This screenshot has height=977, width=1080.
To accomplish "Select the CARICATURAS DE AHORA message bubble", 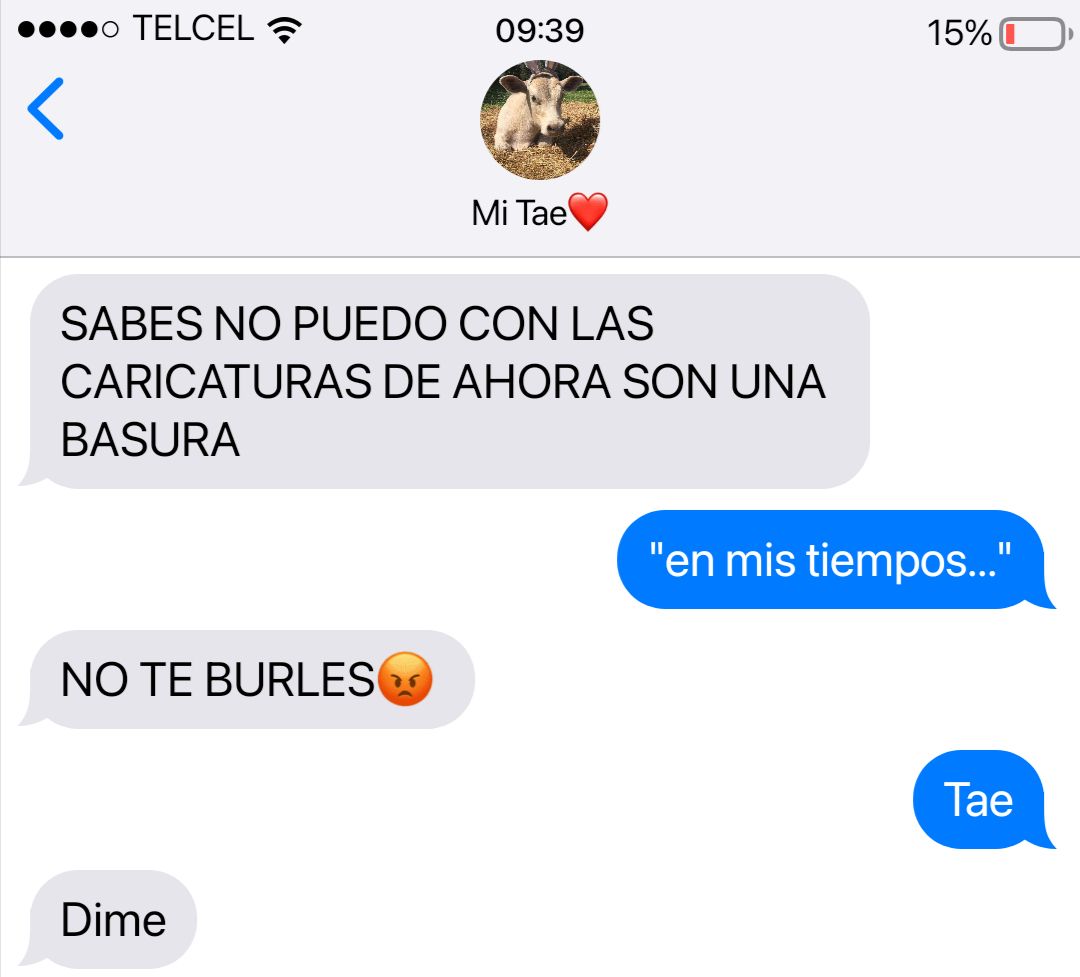I will 444,382.
